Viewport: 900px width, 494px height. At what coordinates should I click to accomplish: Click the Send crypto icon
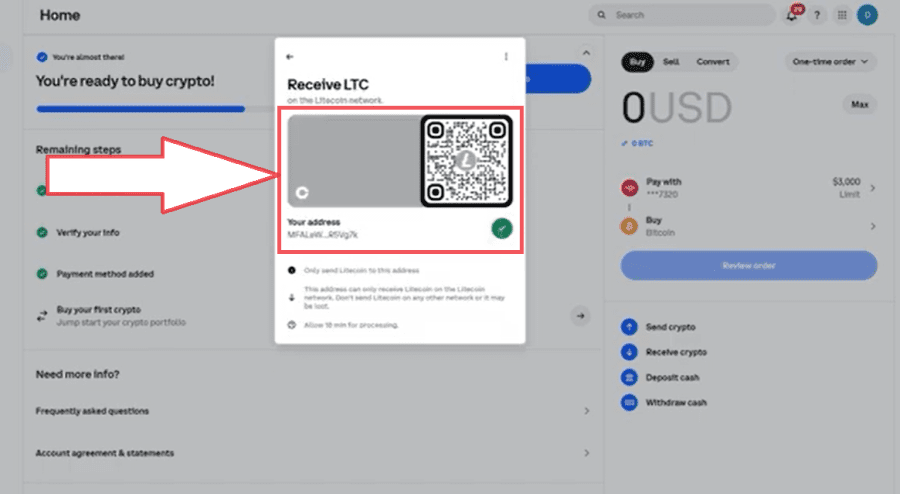(x=629, y=327)
